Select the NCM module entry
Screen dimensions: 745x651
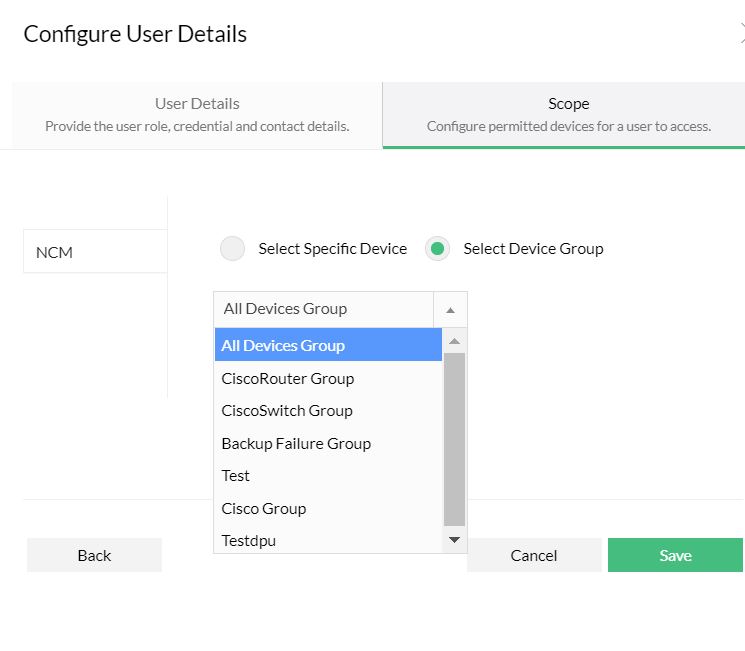tap(95, 252)
